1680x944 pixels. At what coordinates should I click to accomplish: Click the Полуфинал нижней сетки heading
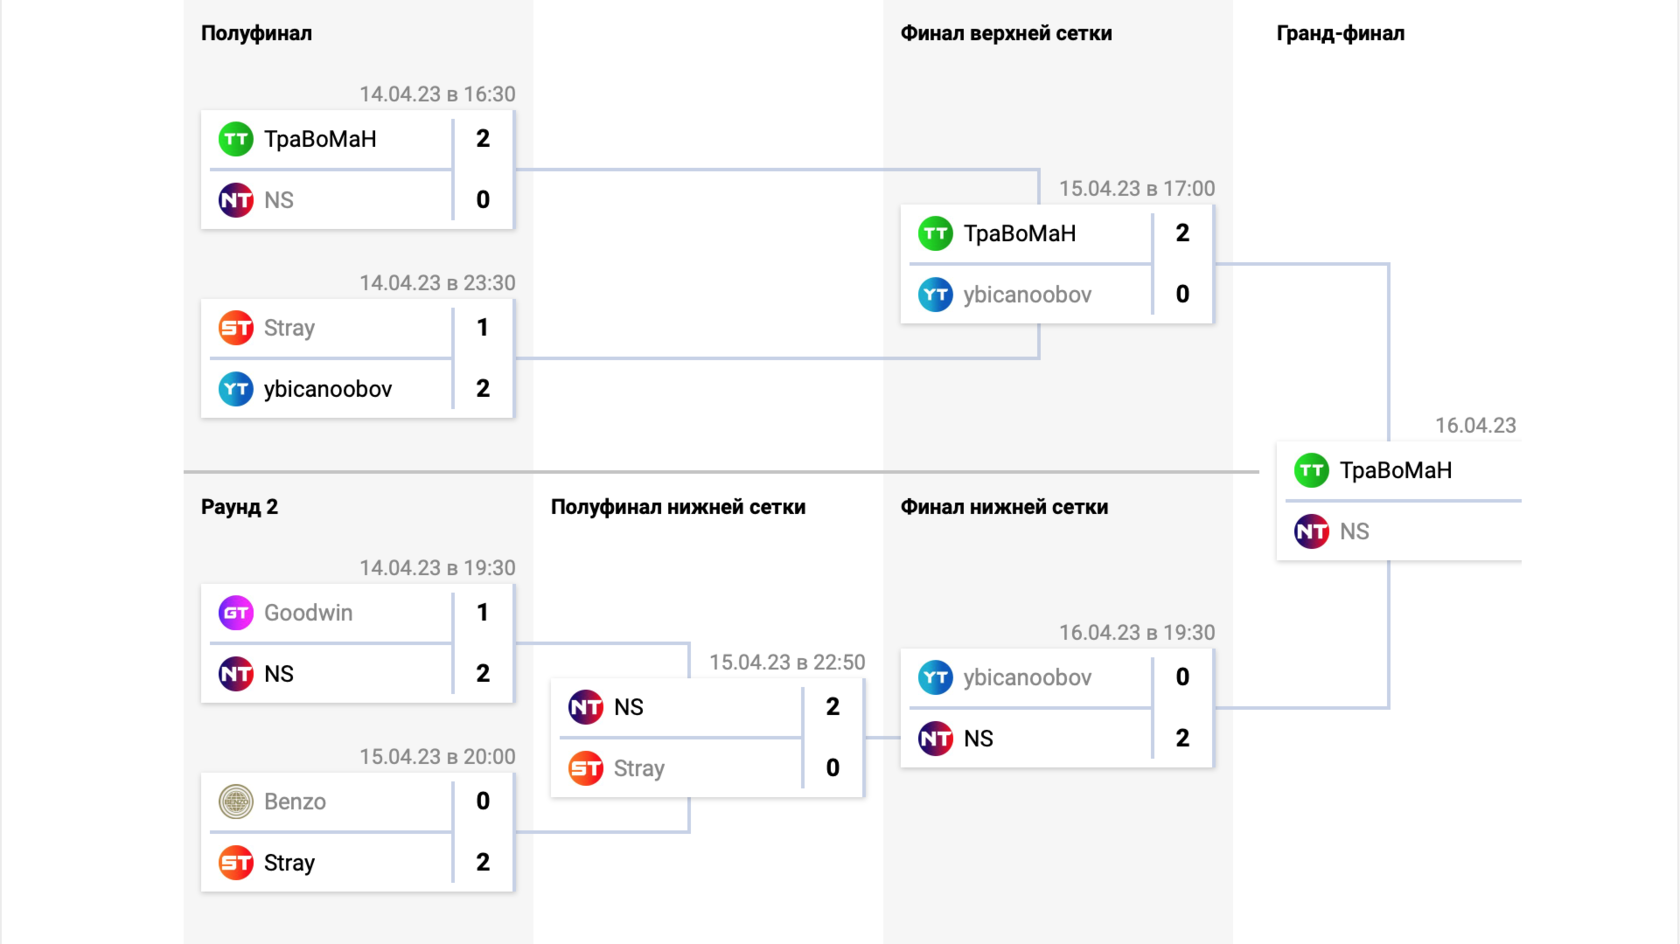[x=678, y=507]
